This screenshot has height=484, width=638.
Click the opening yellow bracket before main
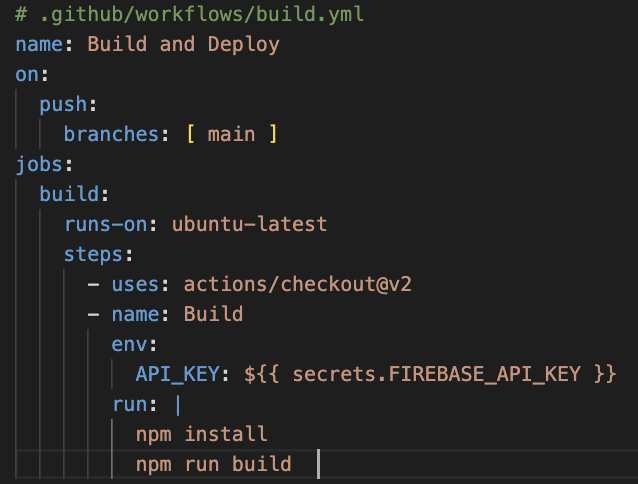coord(191,134)
